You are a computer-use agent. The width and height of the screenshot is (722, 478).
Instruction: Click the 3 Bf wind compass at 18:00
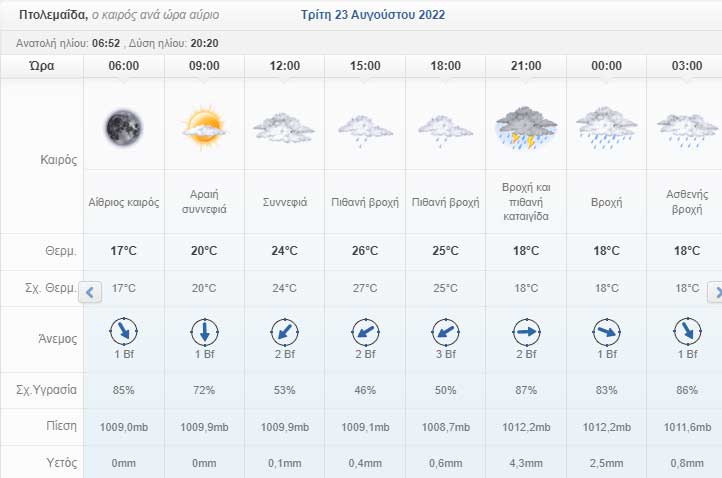pos(445,332)
